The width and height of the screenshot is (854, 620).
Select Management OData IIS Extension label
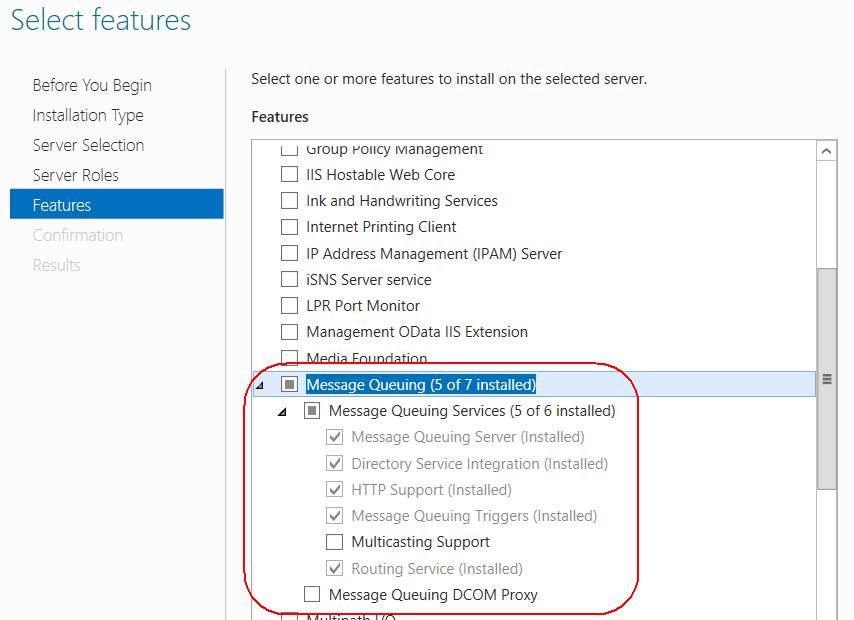[x=417, y=332]
